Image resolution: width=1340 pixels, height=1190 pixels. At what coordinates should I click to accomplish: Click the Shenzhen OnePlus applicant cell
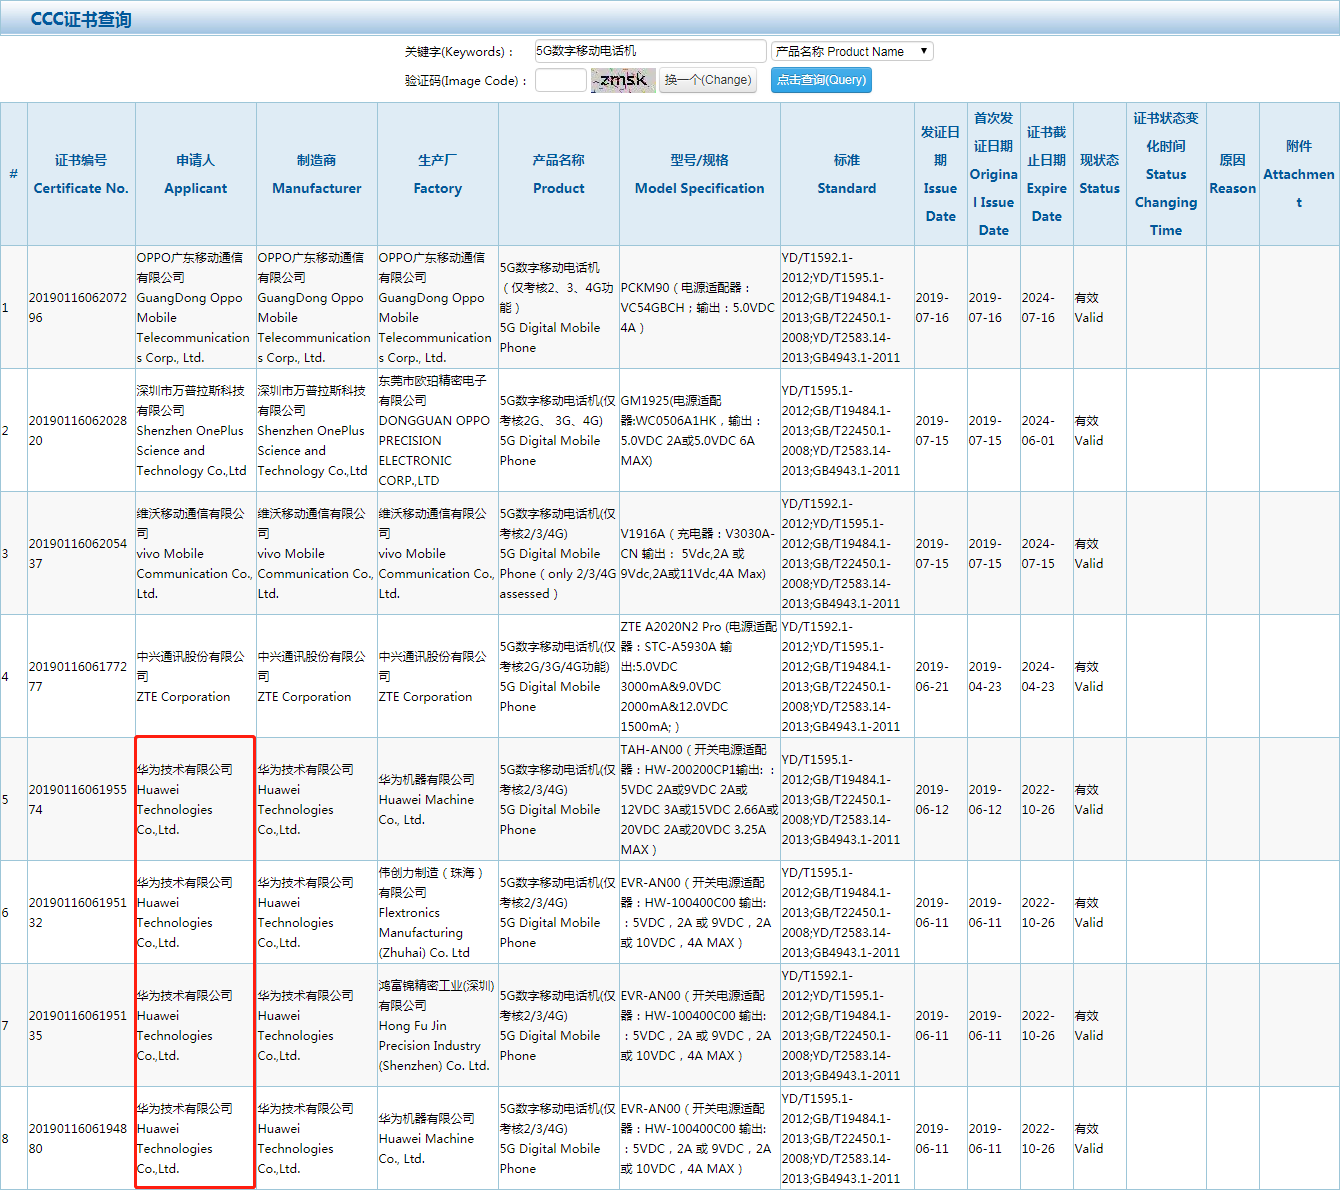pos(192,430)
